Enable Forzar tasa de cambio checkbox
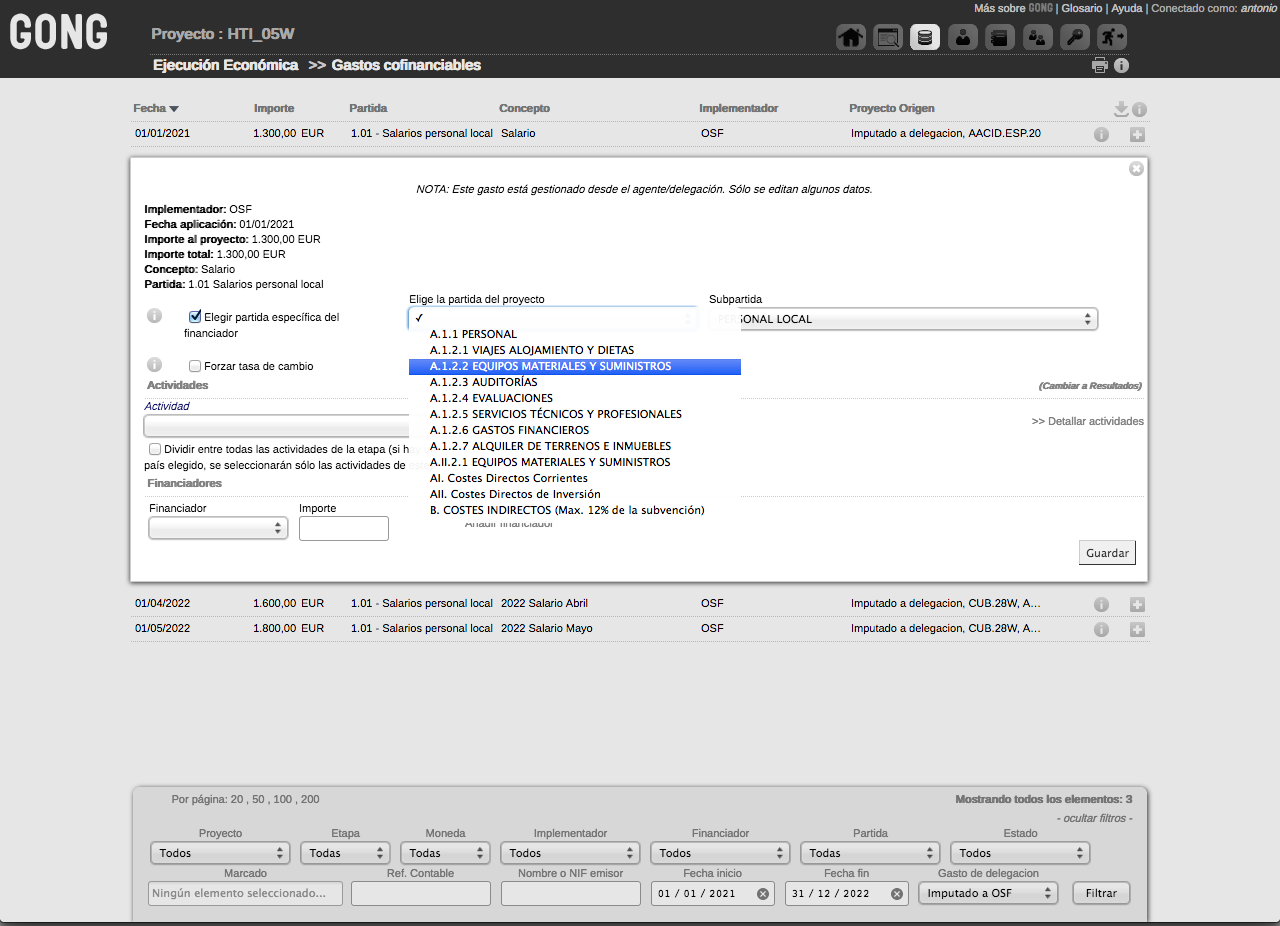The height and width of the screenshot is (926, 1280). pyautogui.click(x=195, y=366)
